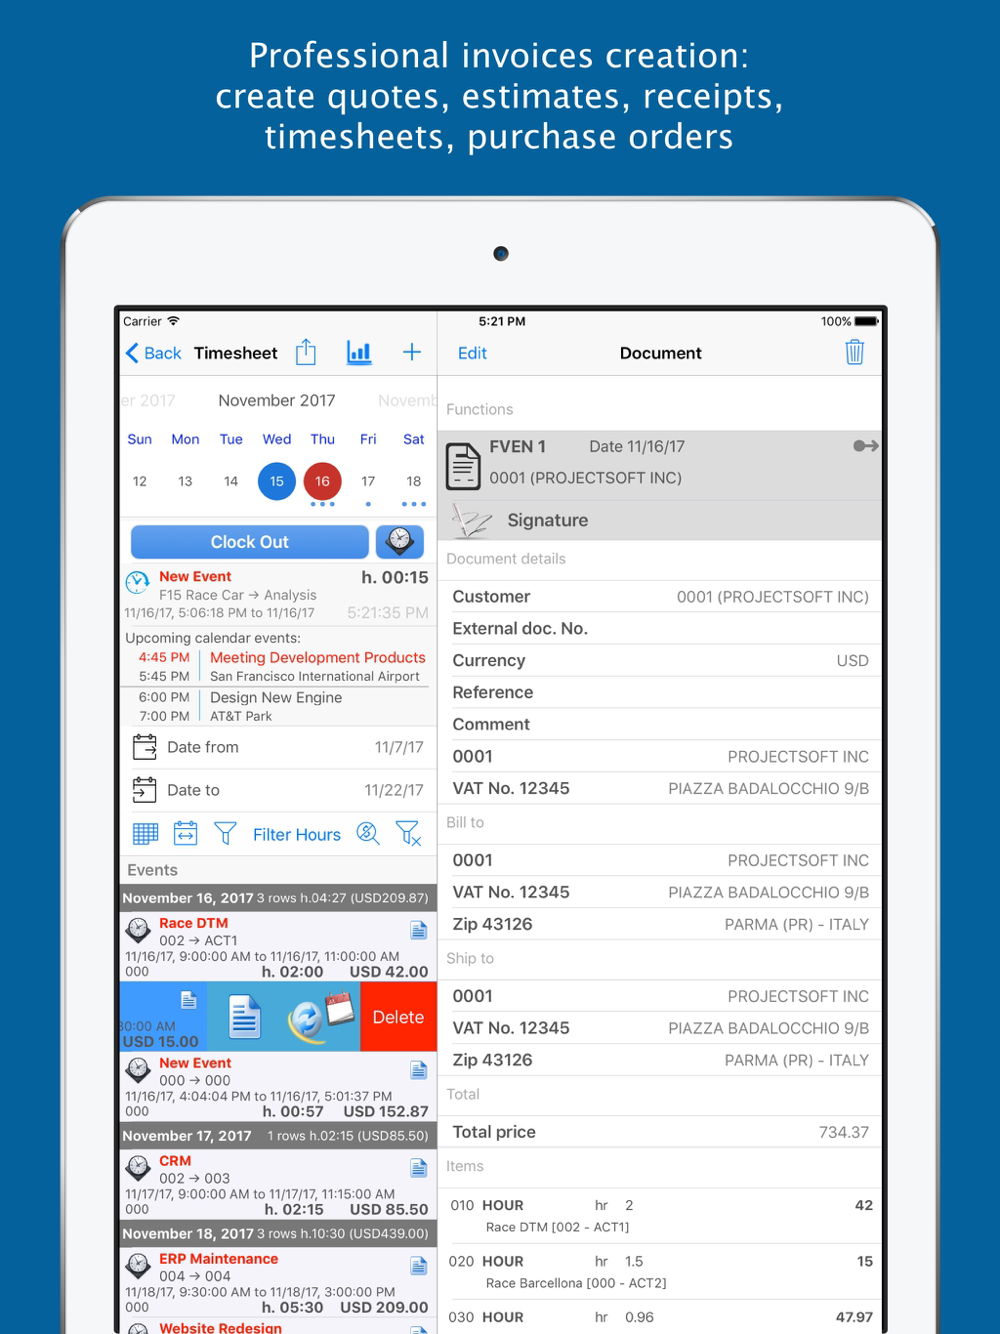This screenshot has height=1334, width=1000.
Task: Tap the Filter Hours link
Action: click(x=296, y=835)
